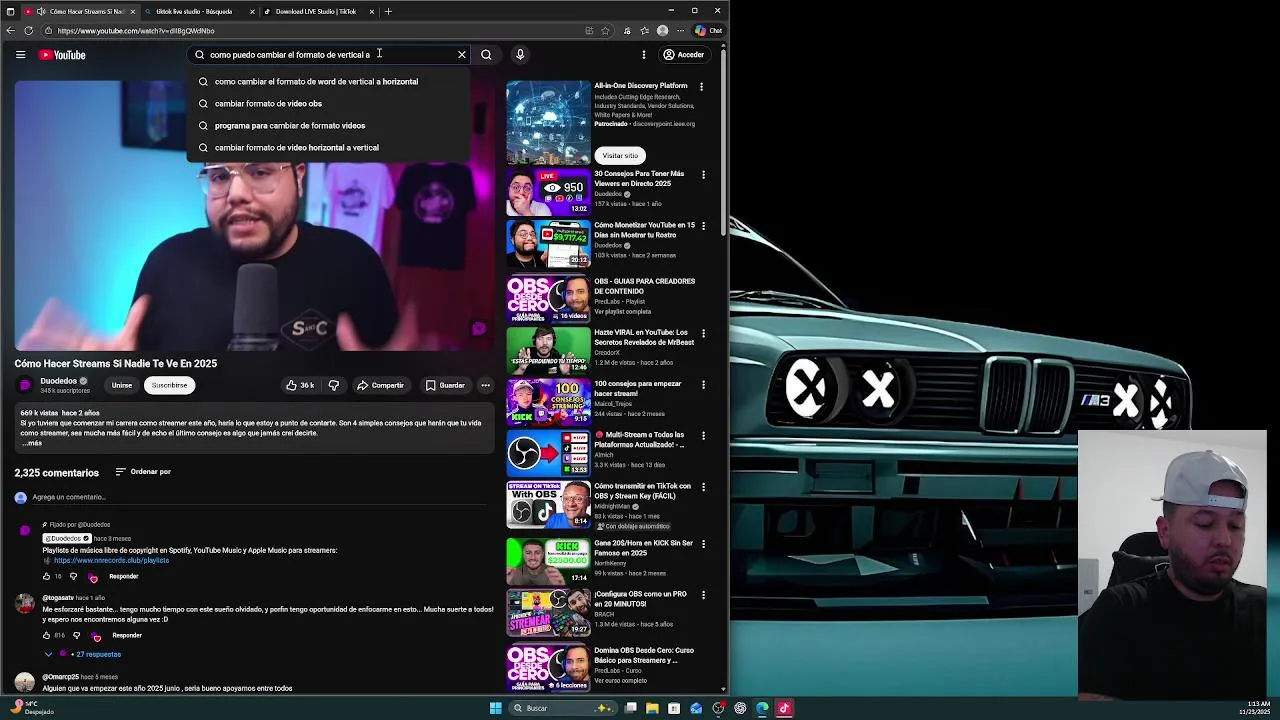Open thumbnail of '100 consejos para empezar hacer stream'
Screen dimensions: 1280x720
click(x=548, y=401)
